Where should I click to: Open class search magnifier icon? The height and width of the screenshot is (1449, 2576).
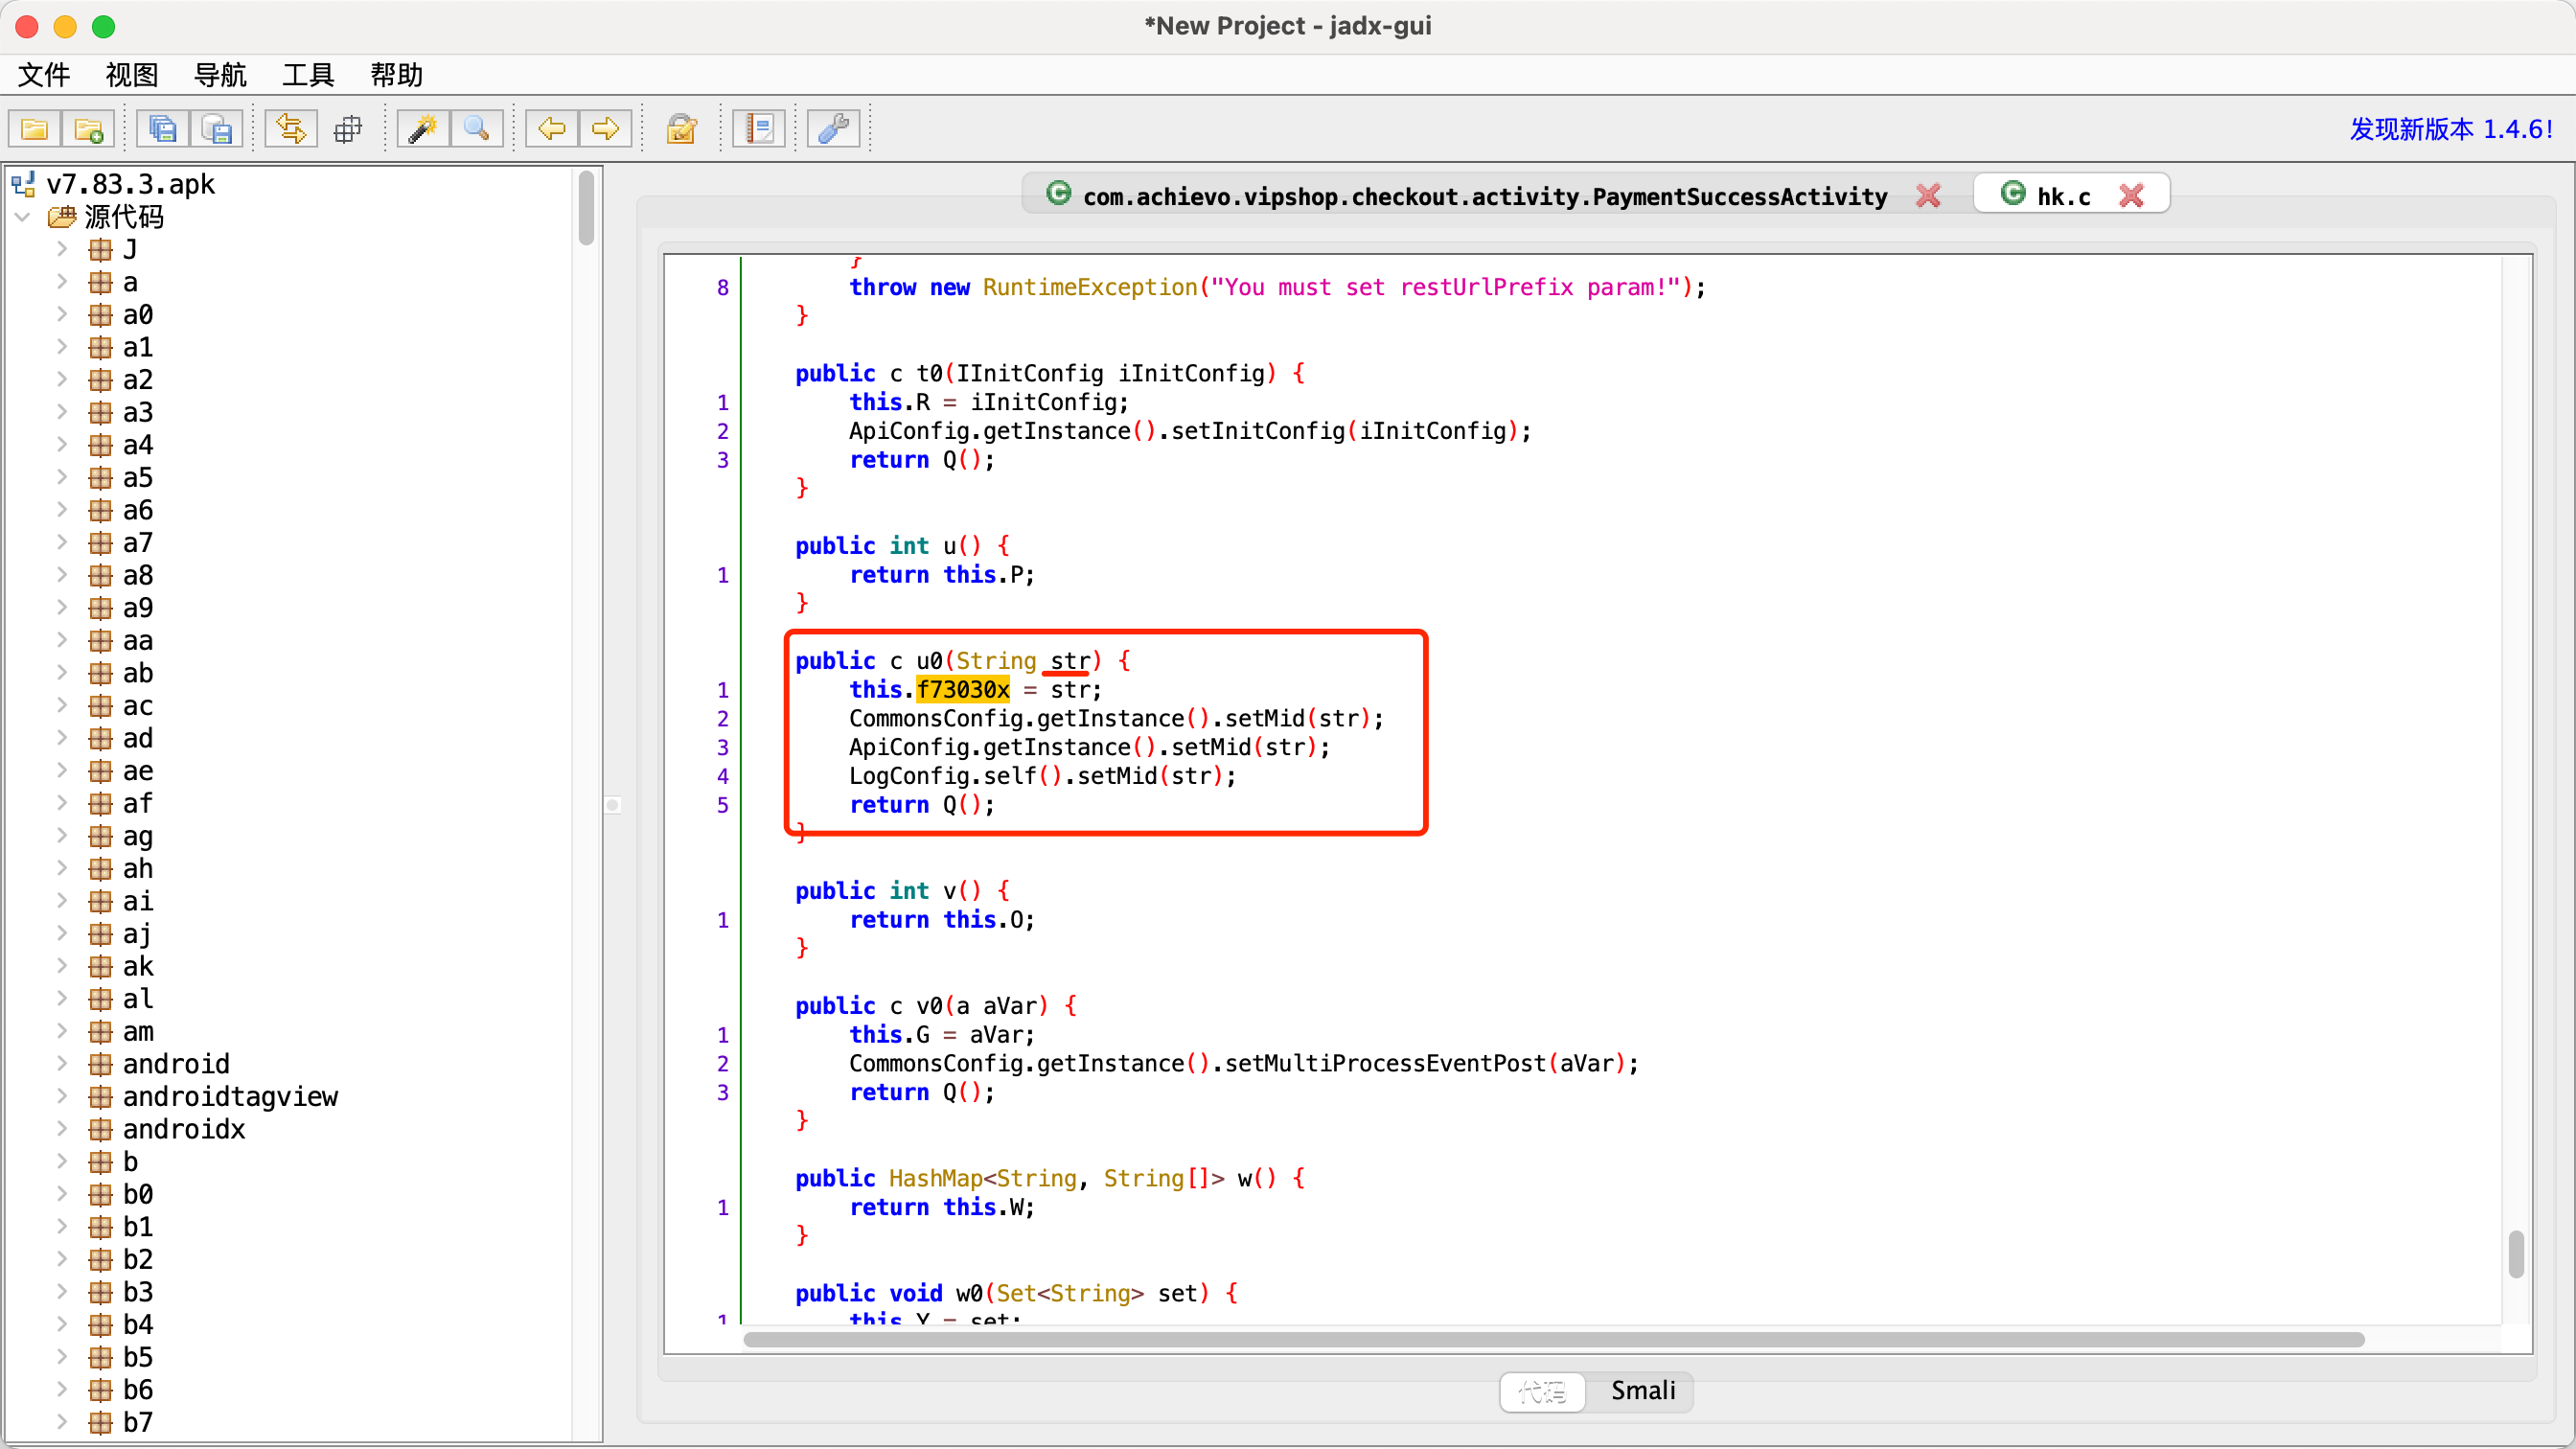click(x=477, y=129)
